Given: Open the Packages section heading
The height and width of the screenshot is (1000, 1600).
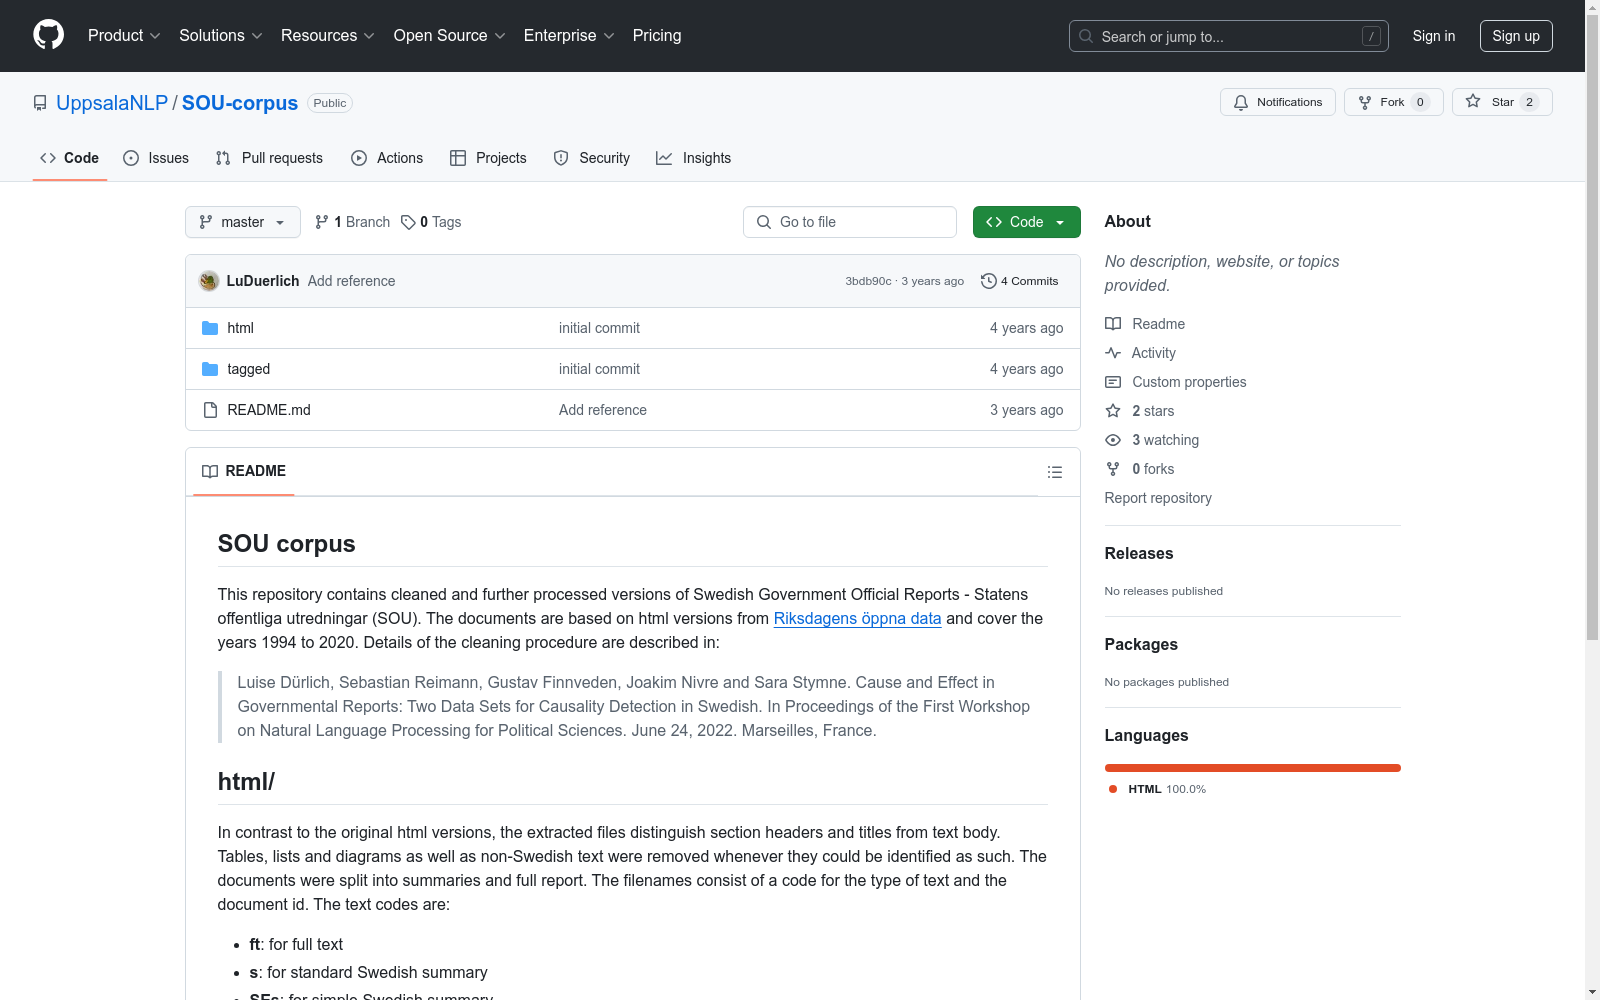Looking at the screenshot, I should [x=1141, y=644].
